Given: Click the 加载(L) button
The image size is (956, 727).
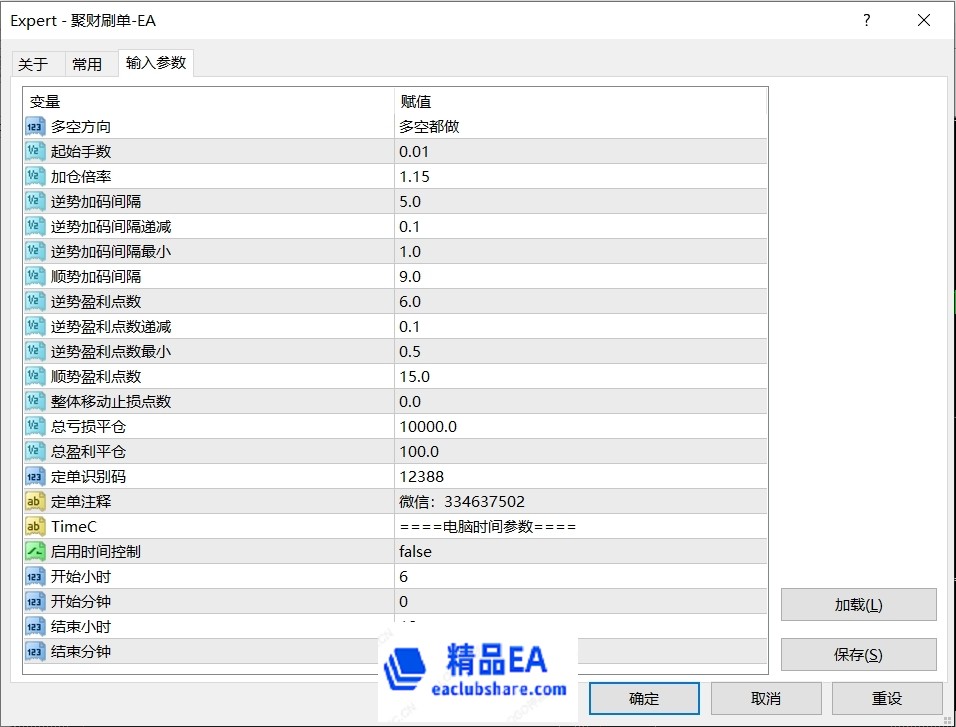Looking at the screenshot, I should pos(858,604).
